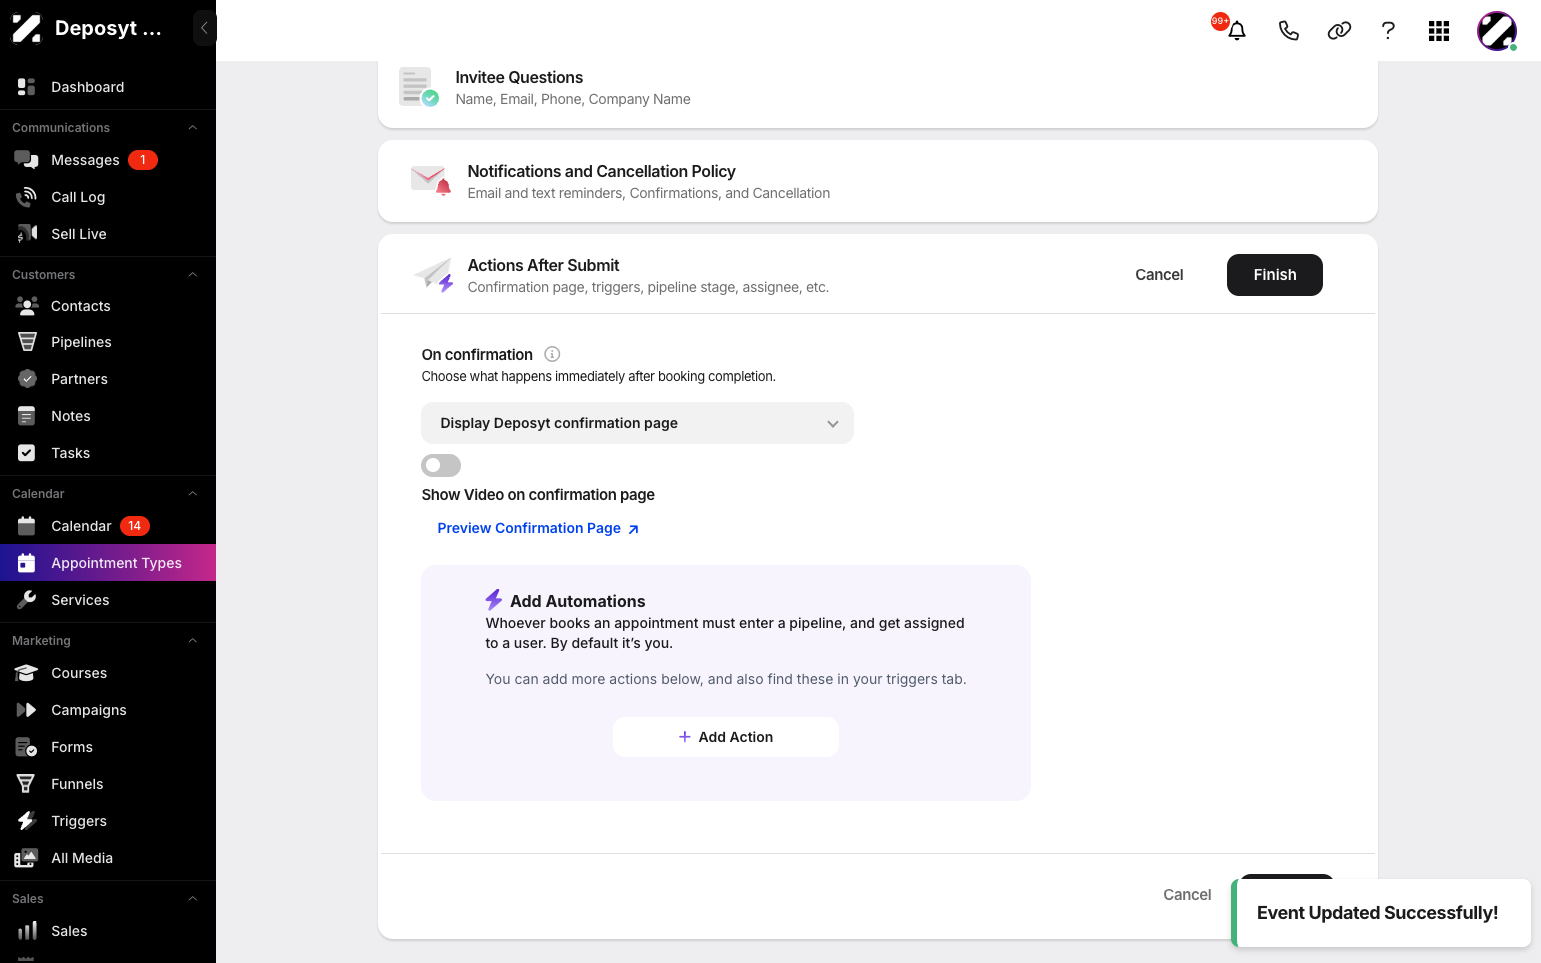Open Pipelines in the sidebar
Viewport: 1541px width, 963px height.
click(x=108, y=342)
